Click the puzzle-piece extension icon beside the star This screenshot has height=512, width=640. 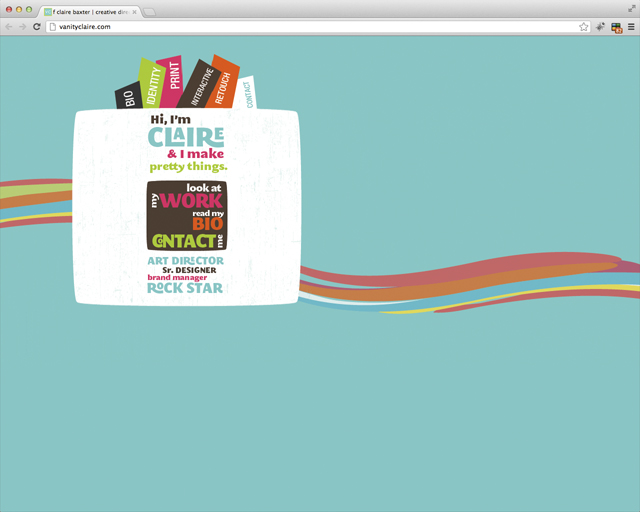(x=600, y=27)
